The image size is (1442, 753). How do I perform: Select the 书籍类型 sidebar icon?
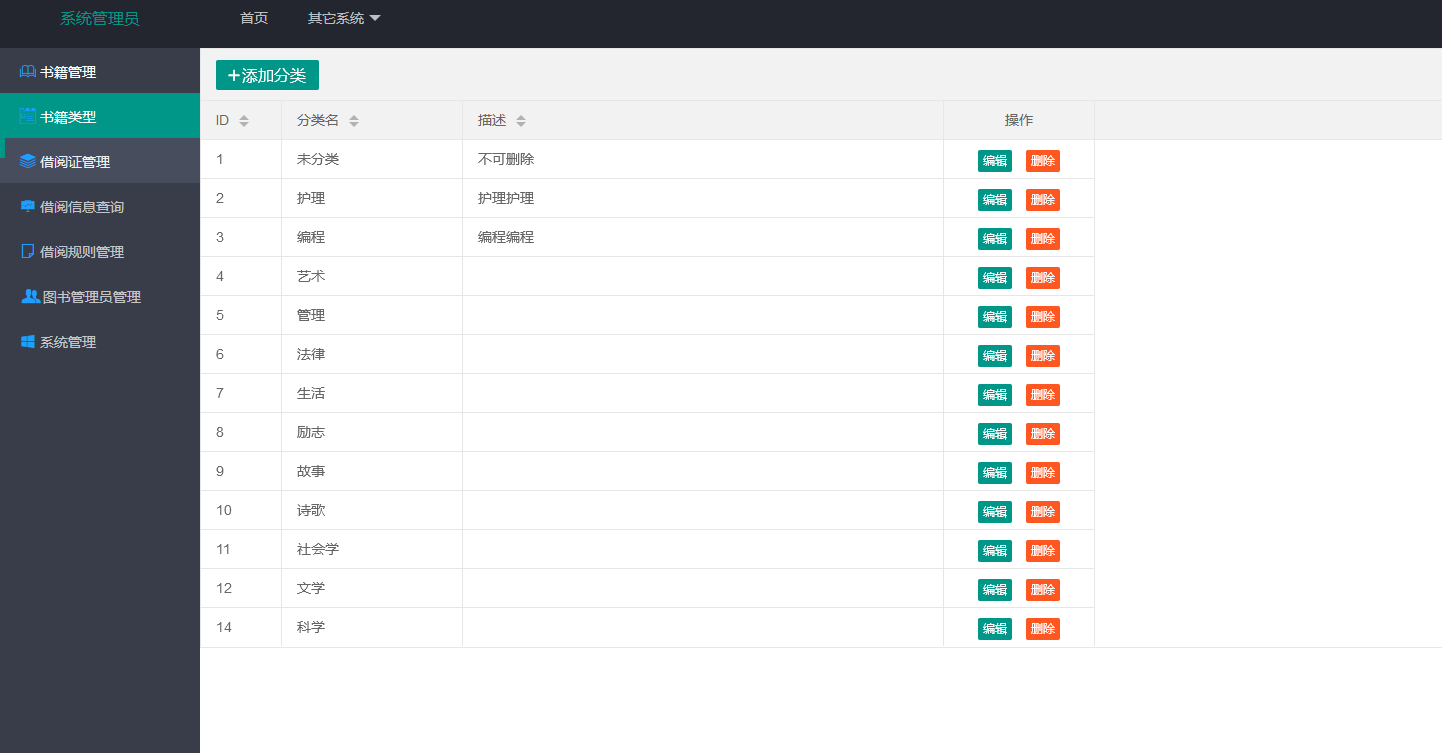click(x=26, y=116)
